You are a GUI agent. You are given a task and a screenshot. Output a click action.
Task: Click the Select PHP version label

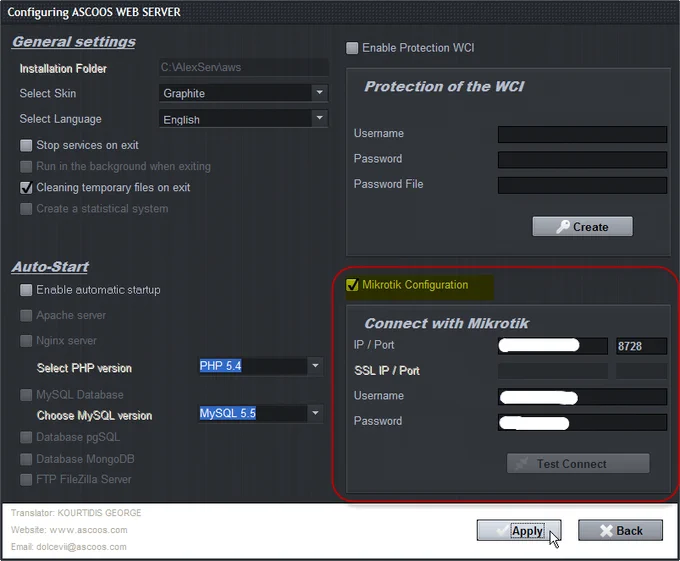click(84, 368)
